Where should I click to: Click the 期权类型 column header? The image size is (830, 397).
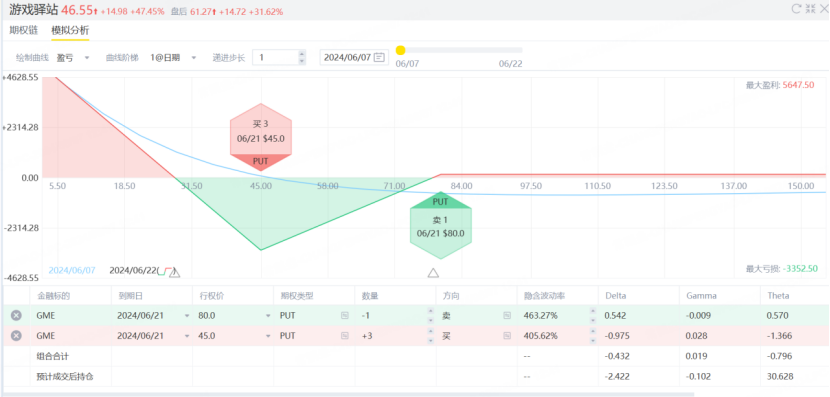click(296, 296)
